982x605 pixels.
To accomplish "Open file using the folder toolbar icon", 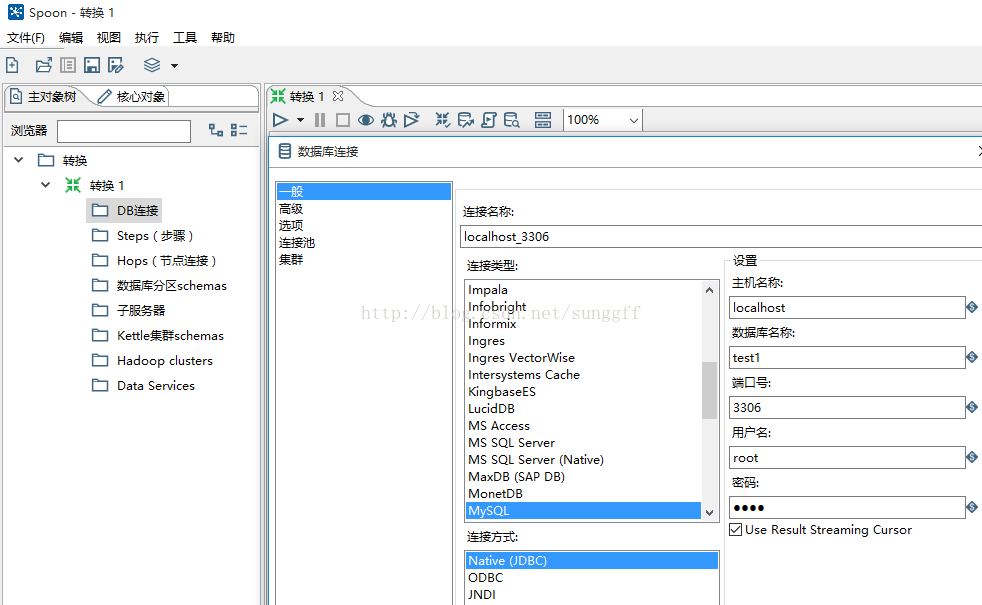I will click(44, 65).
